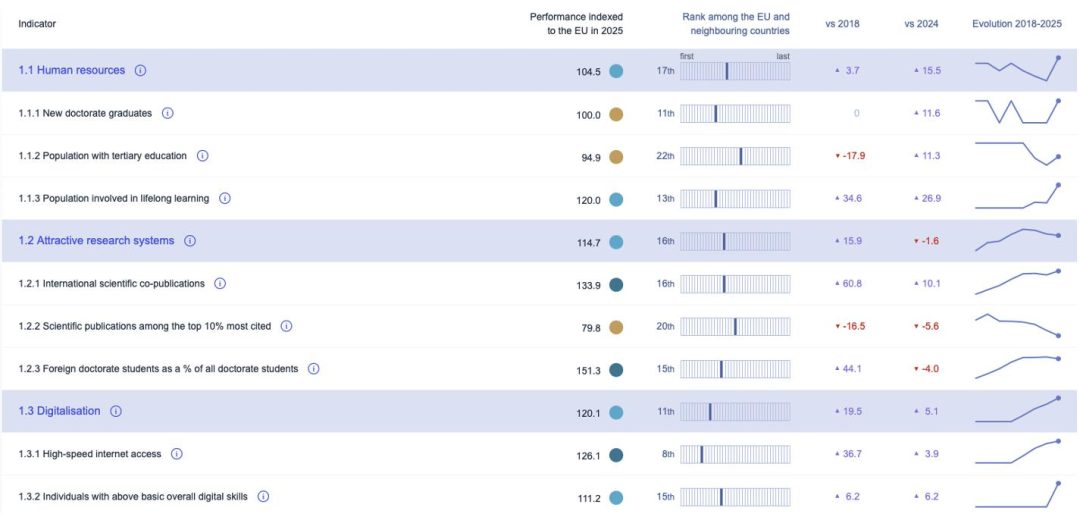Open the 1.1 Human resources heading link
The width and height of the screenshot is (1080, 517).
tap(72, 71)
